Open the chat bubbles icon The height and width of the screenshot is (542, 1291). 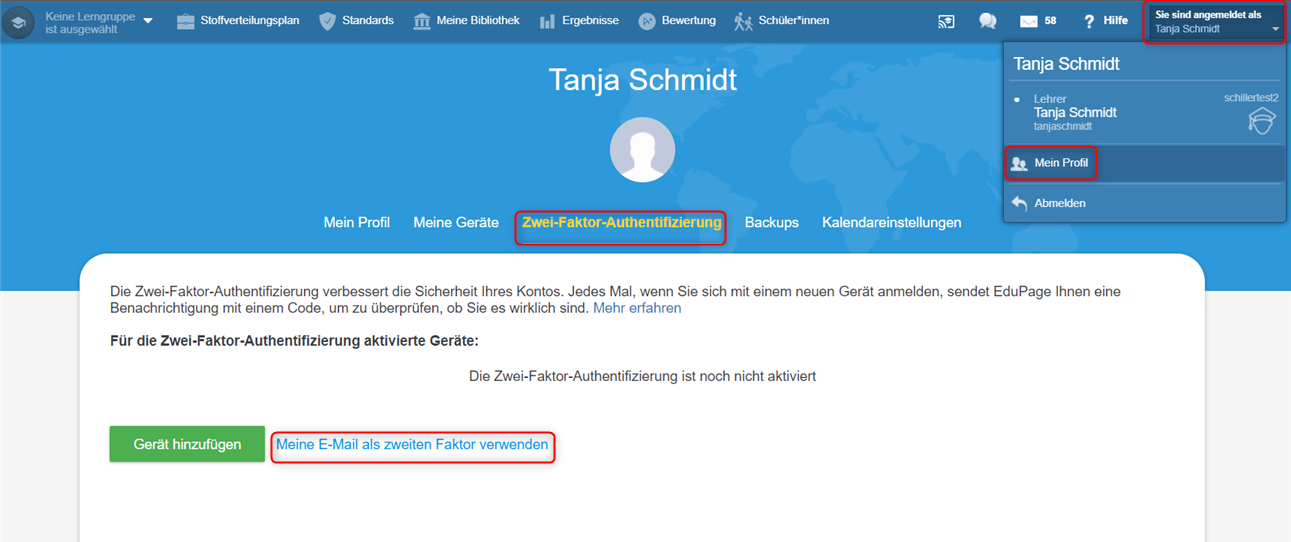pos(988,22)
